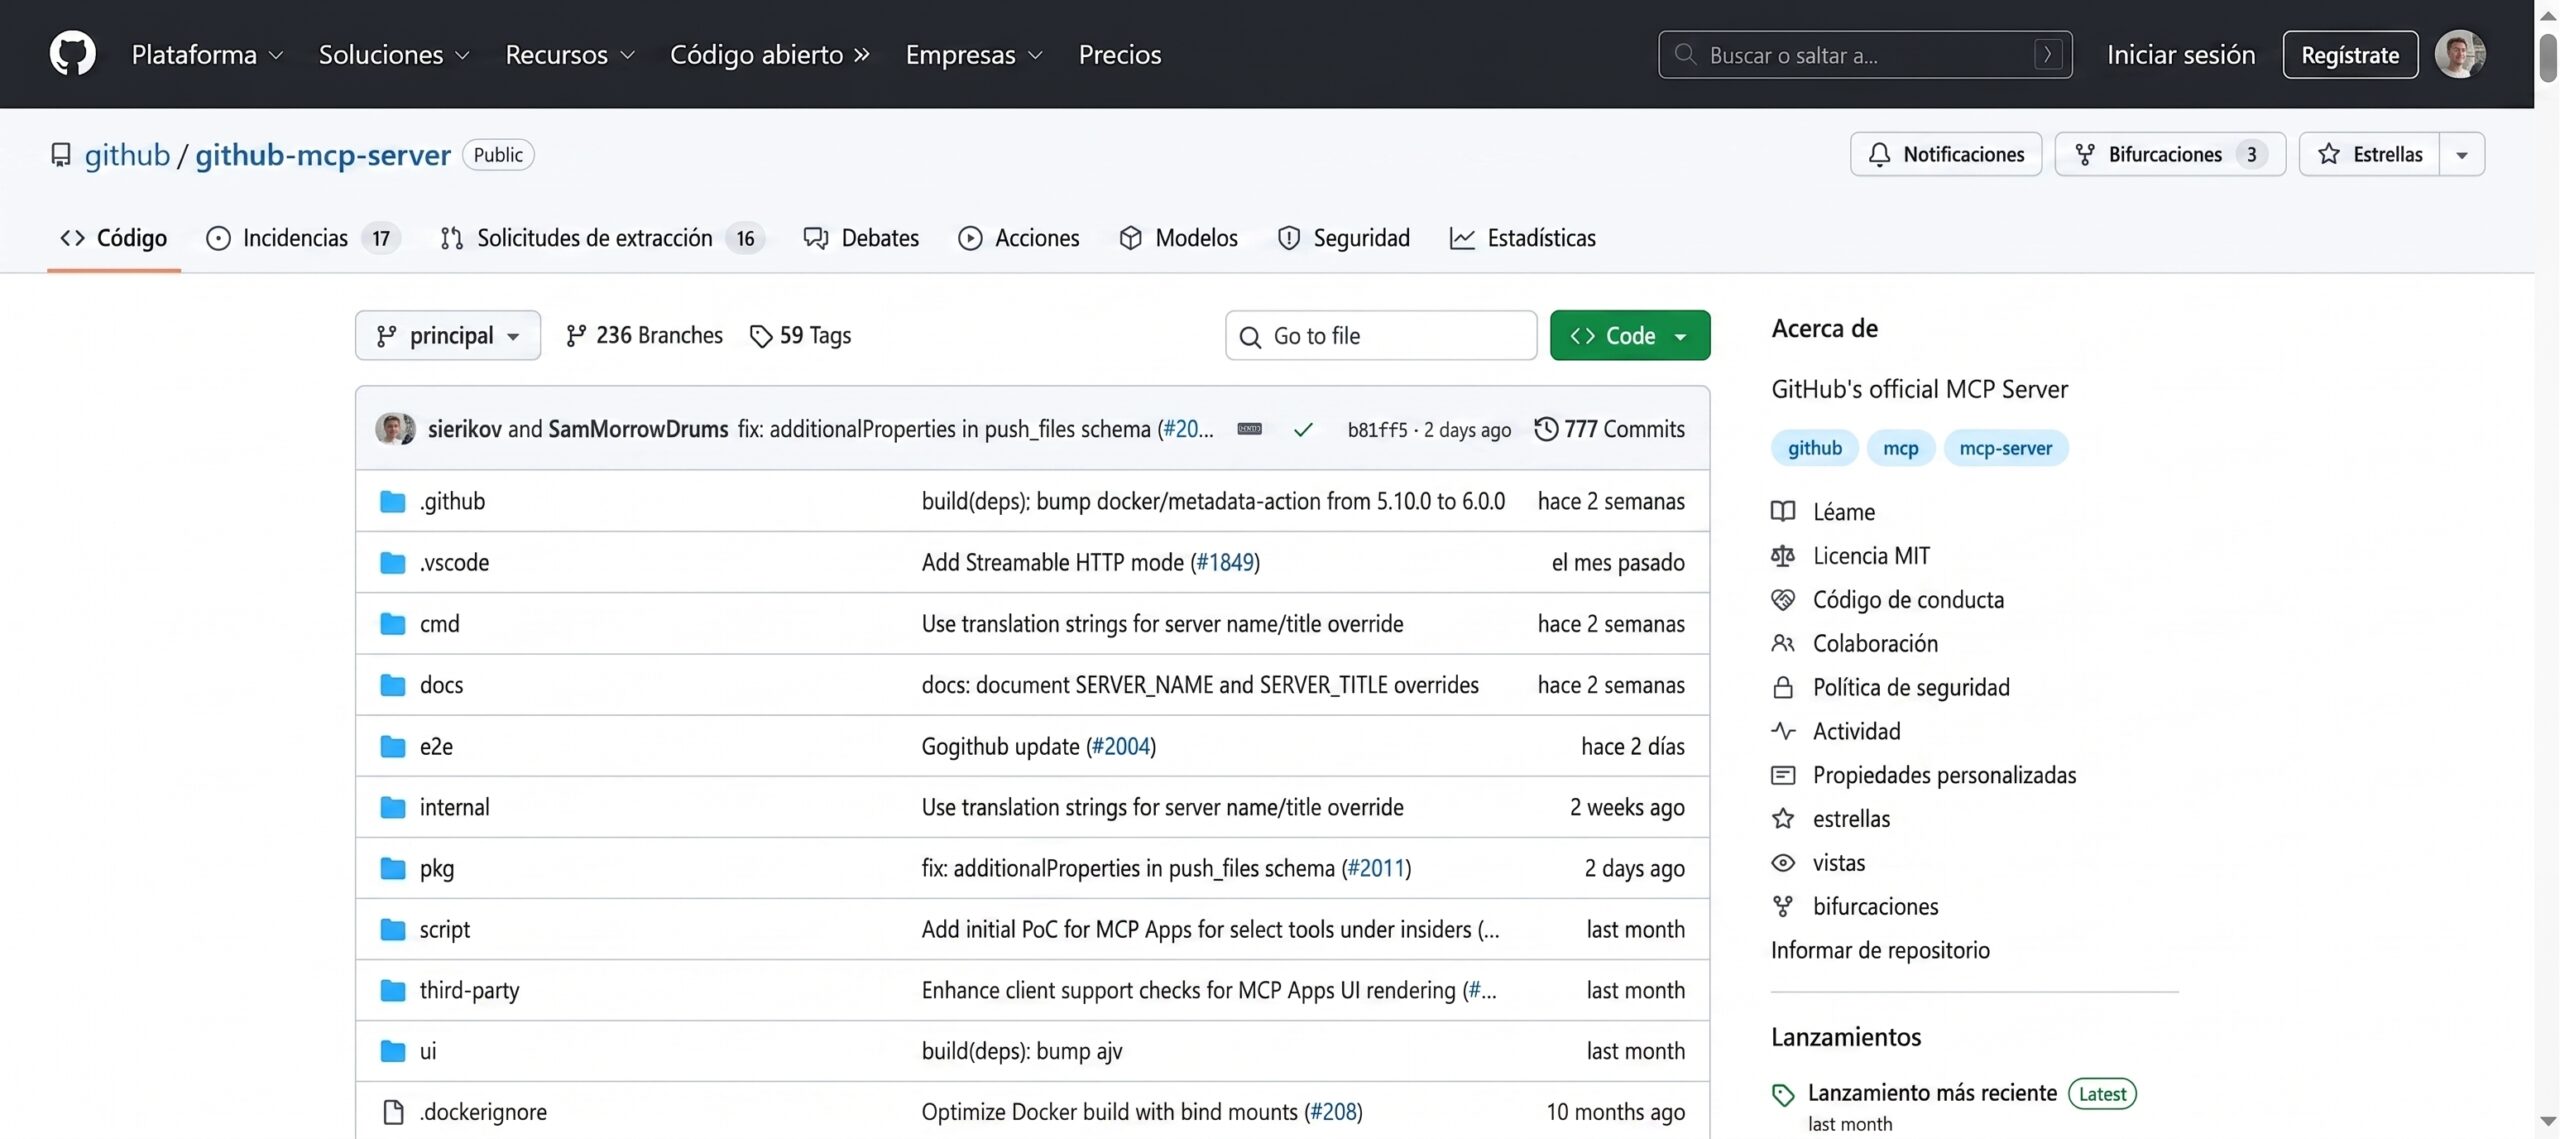Expand the commit message ellipsis icon

1249,429
